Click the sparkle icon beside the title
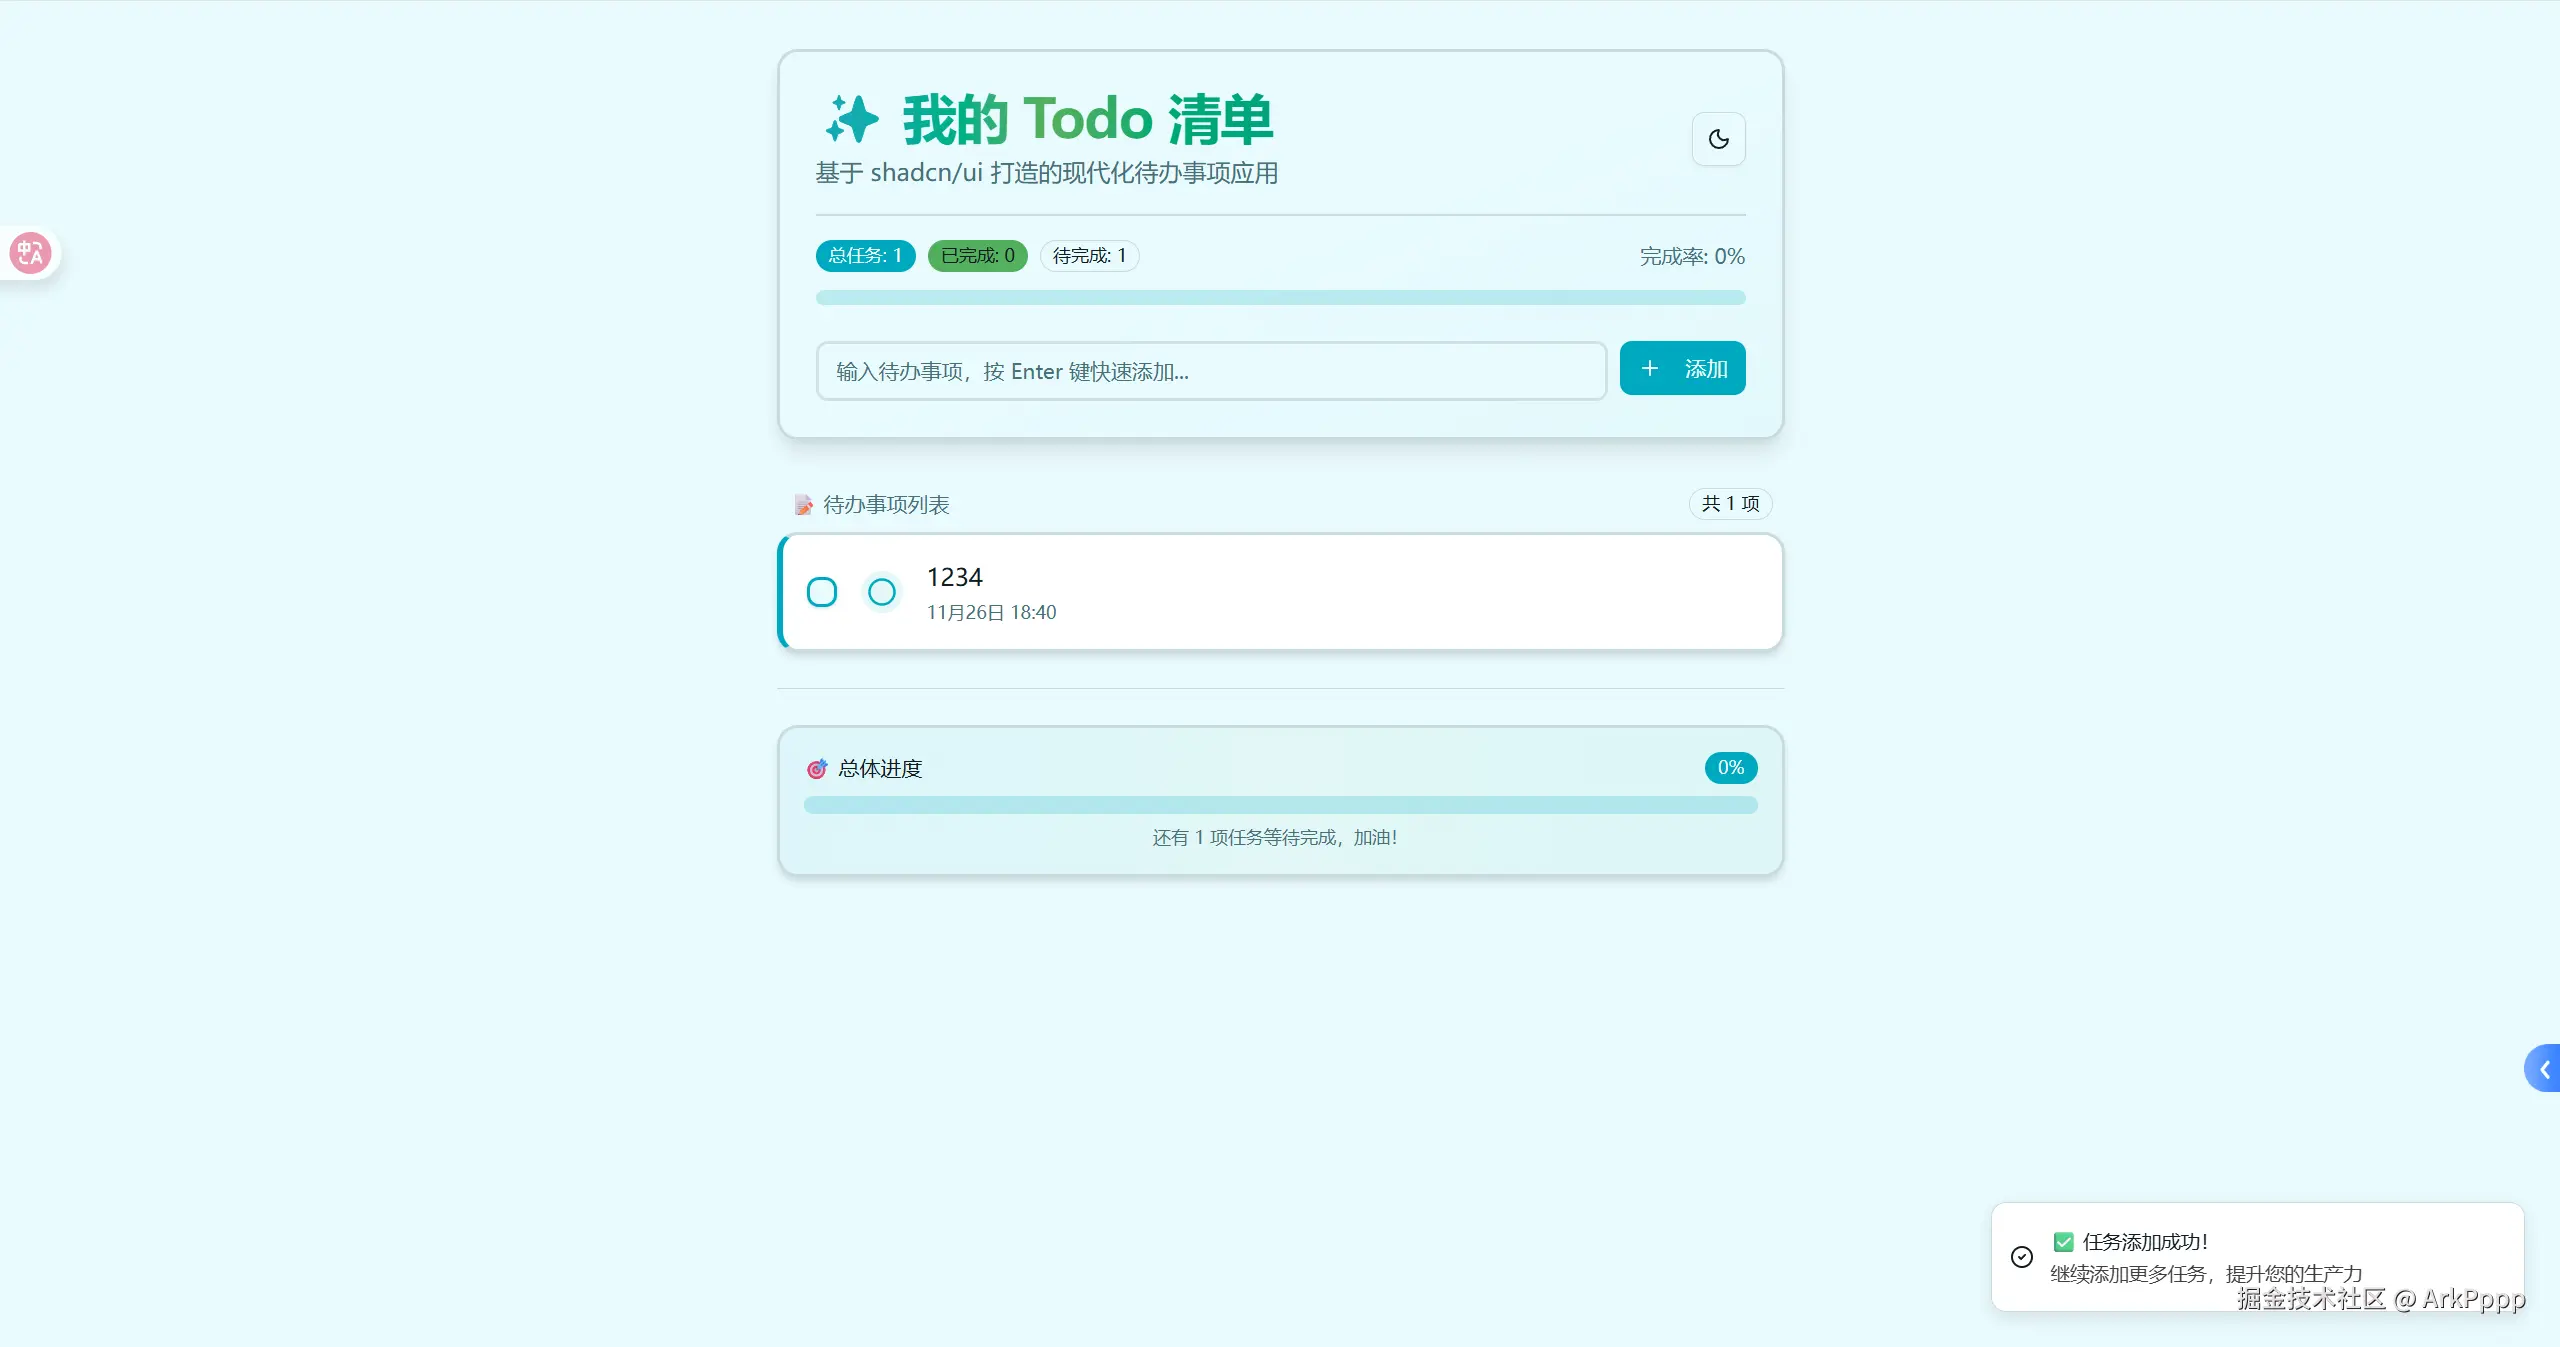This screenshot has height=1347, width=2560. (x=852, y=119)
